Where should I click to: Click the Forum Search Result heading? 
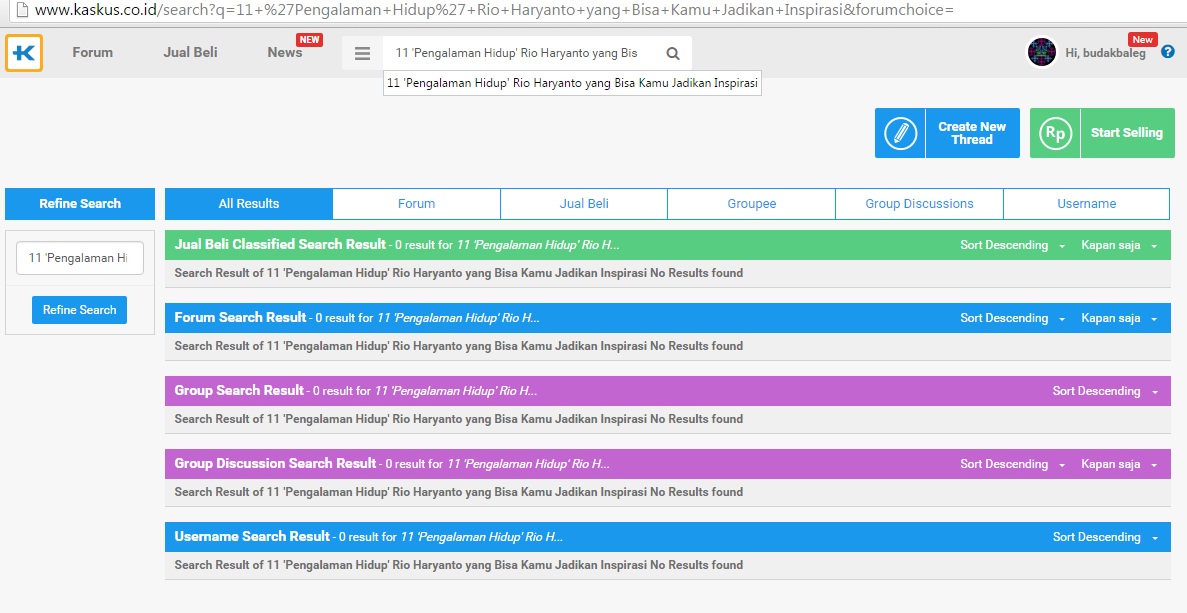click(x=240, y=318)
